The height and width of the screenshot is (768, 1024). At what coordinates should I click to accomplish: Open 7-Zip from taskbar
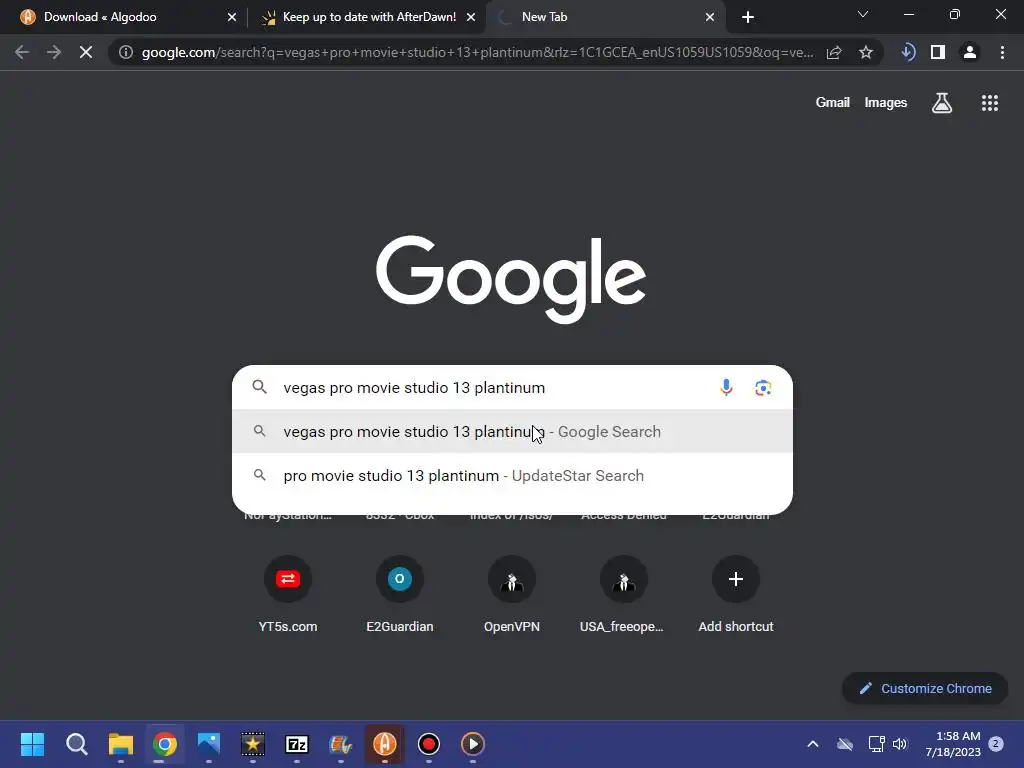coord(297,744)
